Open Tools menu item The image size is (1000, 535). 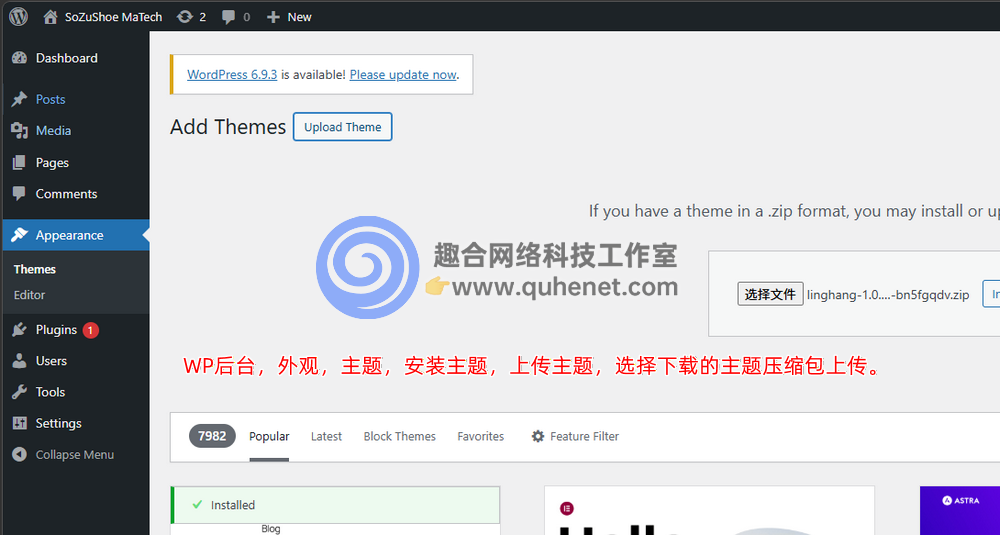pos(75,392)
